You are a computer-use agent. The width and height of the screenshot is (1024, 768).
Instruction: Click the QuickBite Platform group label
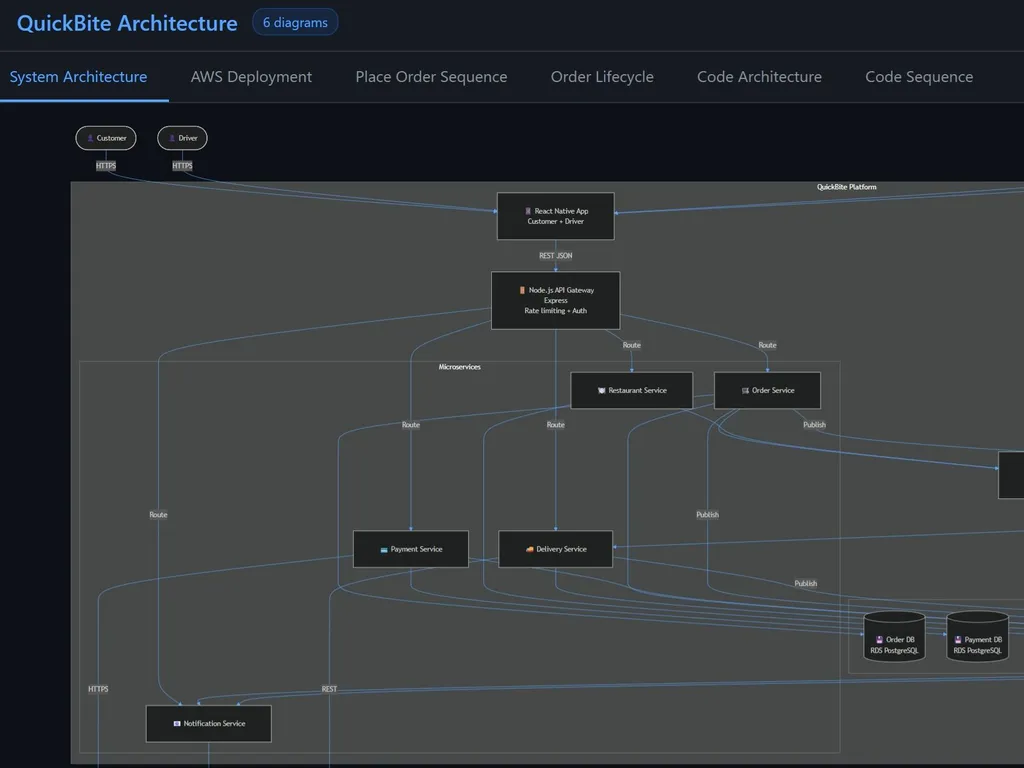[846, 187]
